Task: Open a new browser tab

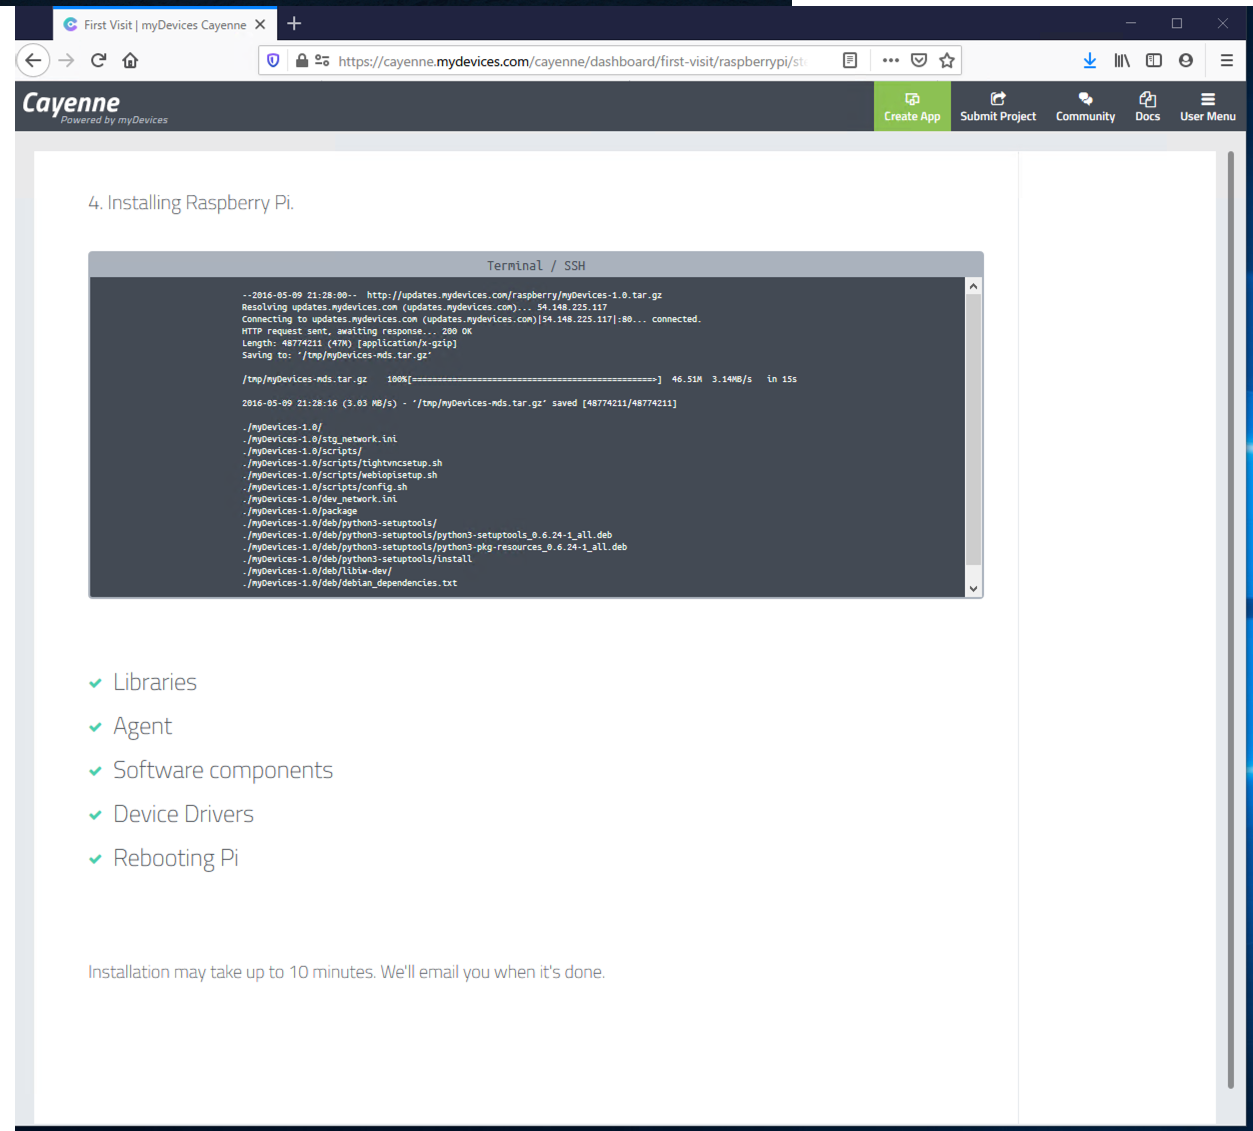Action: 294,23
